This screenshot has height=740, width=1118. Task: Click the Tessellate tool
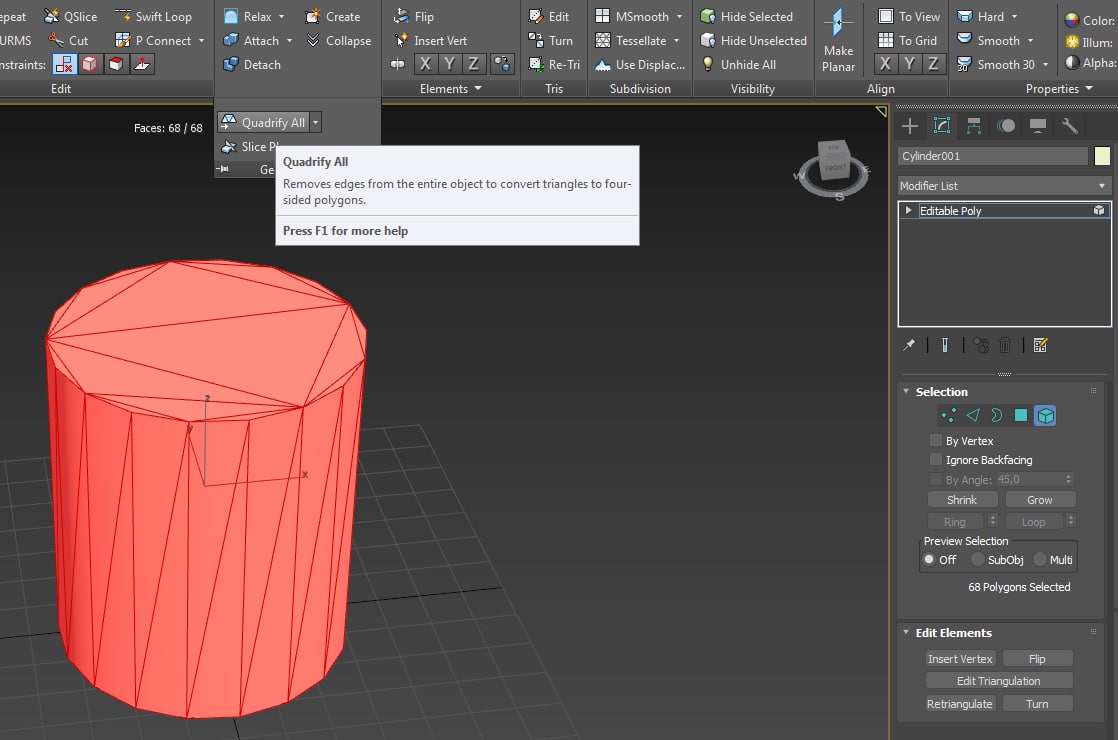[x=631, y=41]
